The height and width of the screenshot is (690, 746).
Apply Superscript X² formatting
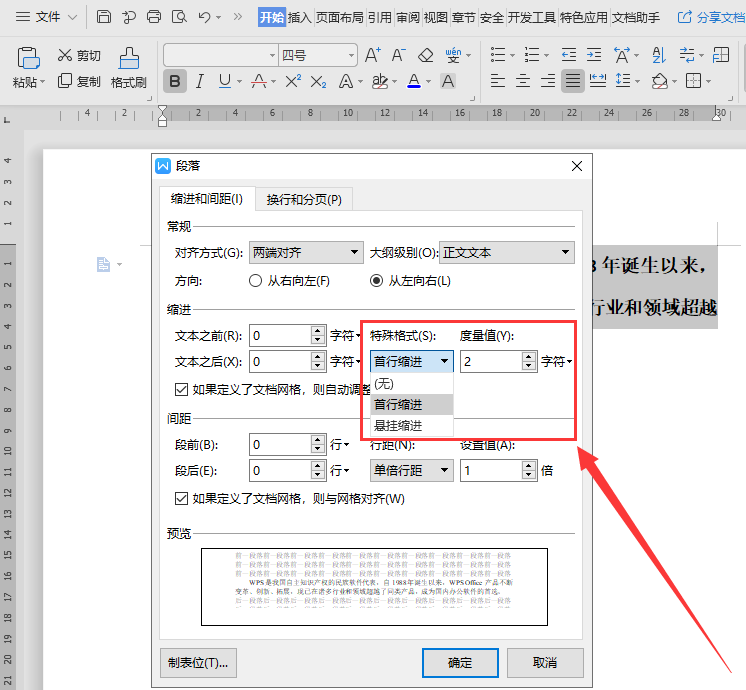coord(293,81)
